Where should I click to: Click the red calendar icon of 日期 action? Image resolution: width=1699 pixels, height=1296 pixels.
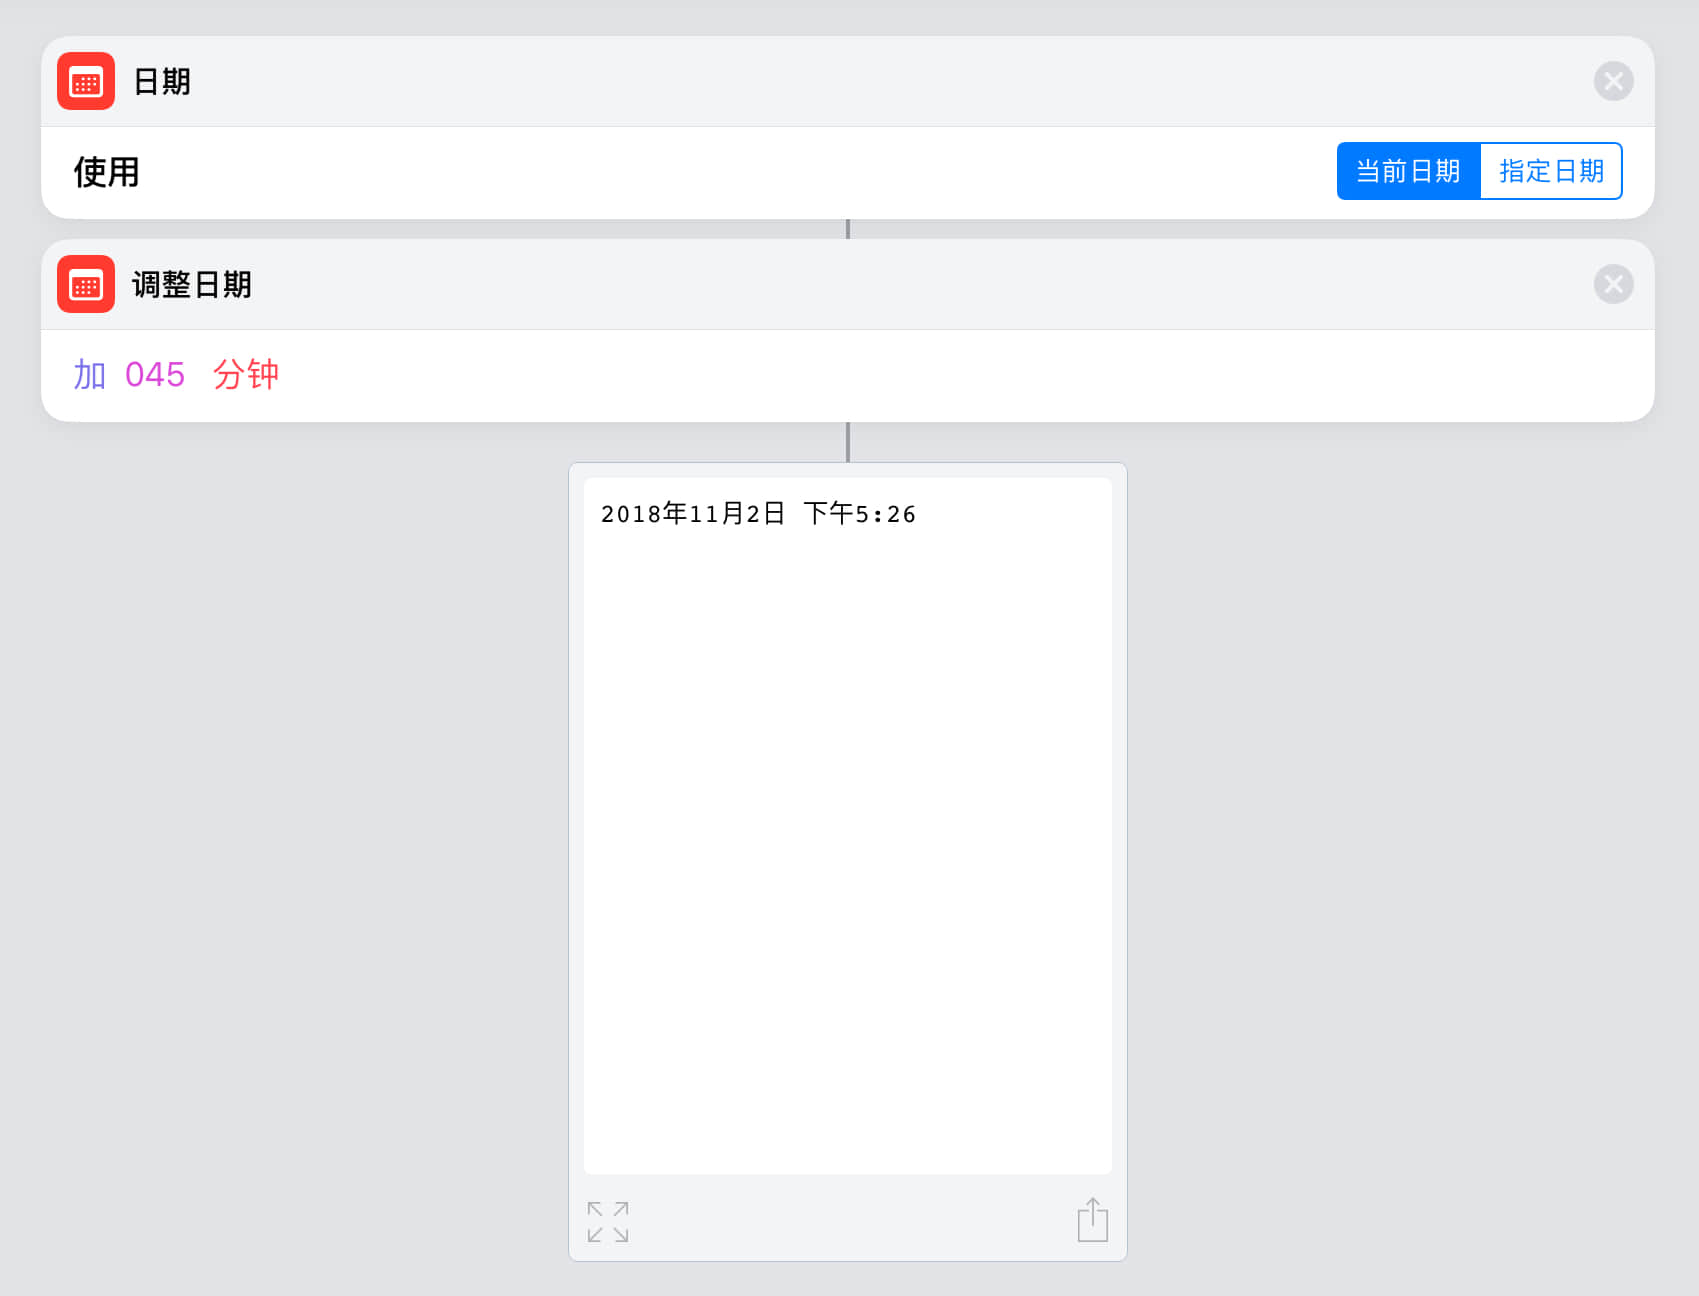point(86,81)
